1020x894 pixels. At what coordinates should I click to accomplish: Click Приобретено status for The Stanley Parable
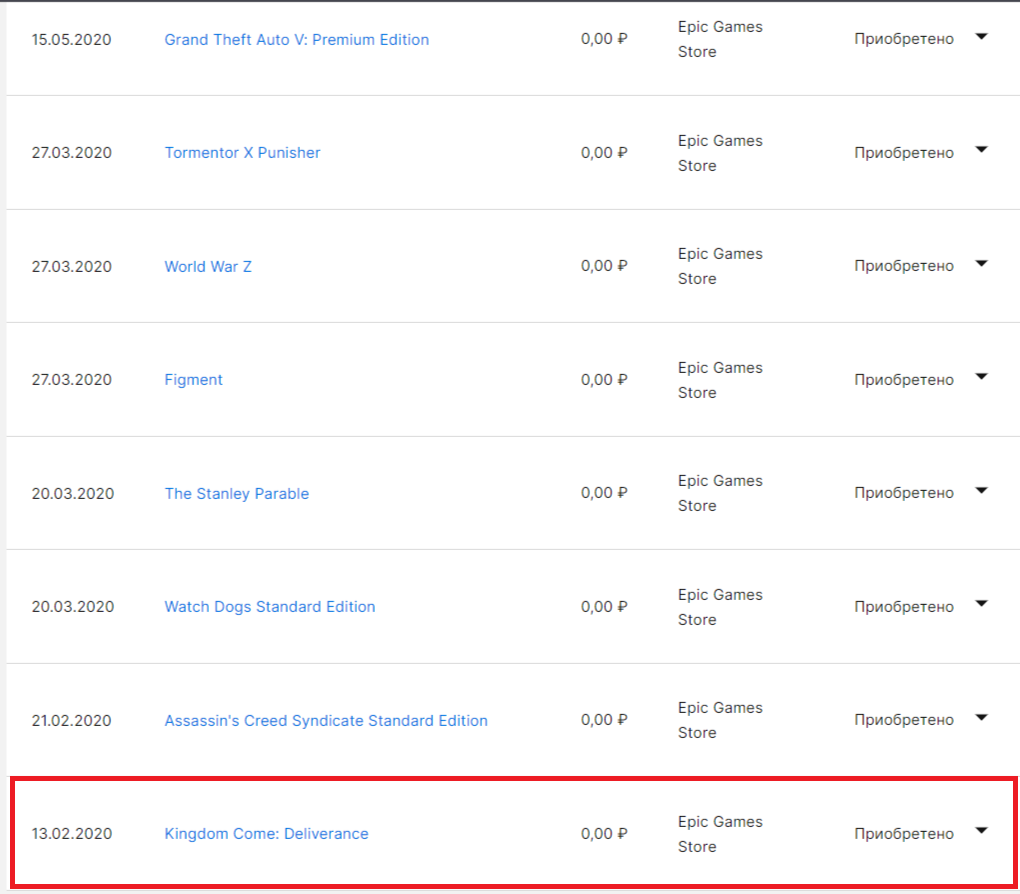point(904,493)
